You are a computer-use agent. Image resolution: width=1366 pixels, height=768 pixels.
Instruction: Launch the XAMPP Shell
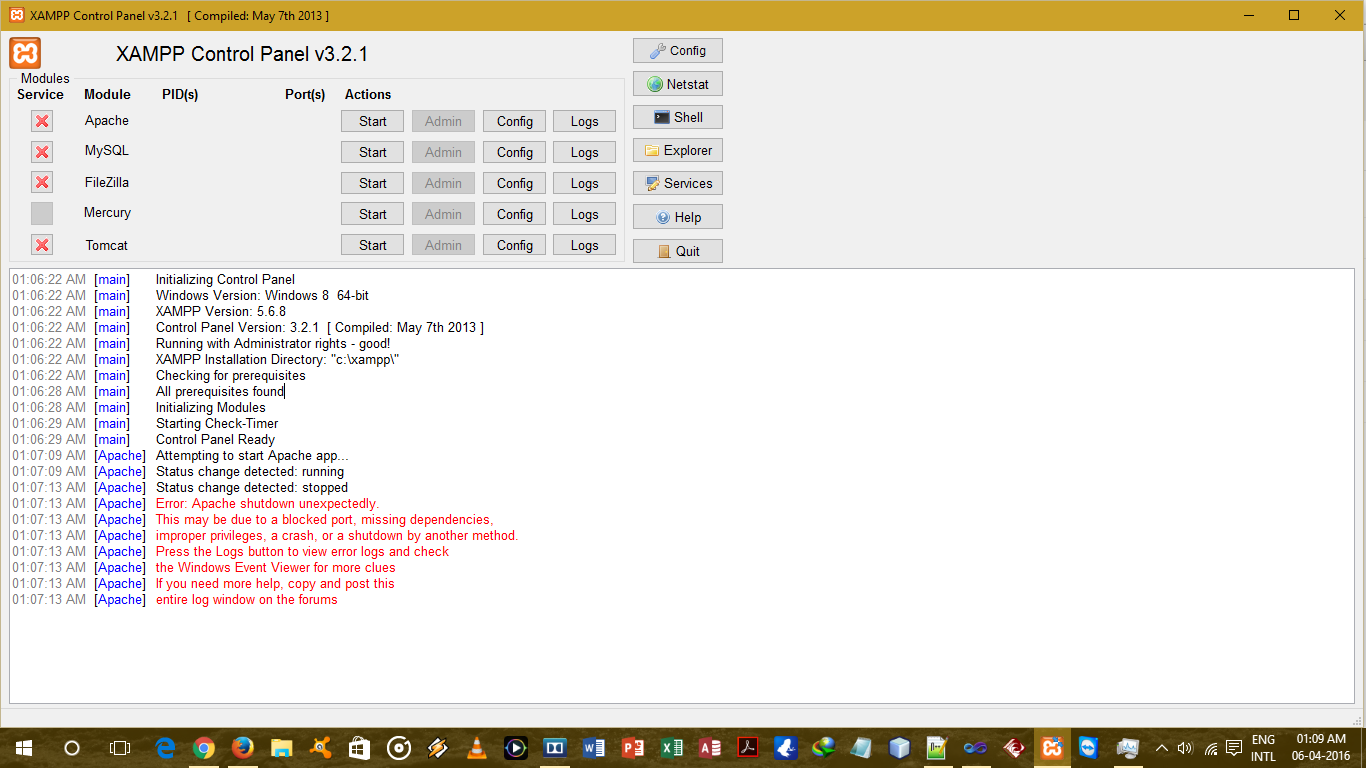pos(678,117)
